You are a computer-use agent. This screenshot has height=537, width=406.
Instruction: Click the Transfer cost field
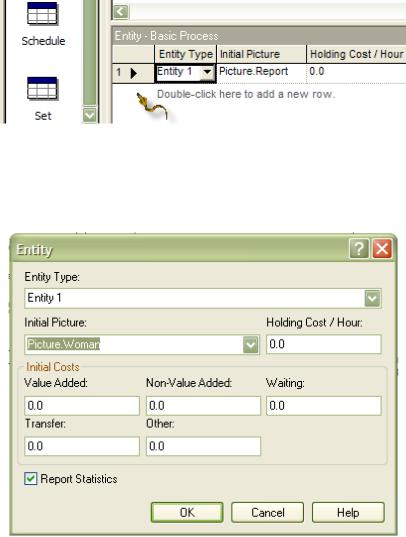click(x=82, y=446)
